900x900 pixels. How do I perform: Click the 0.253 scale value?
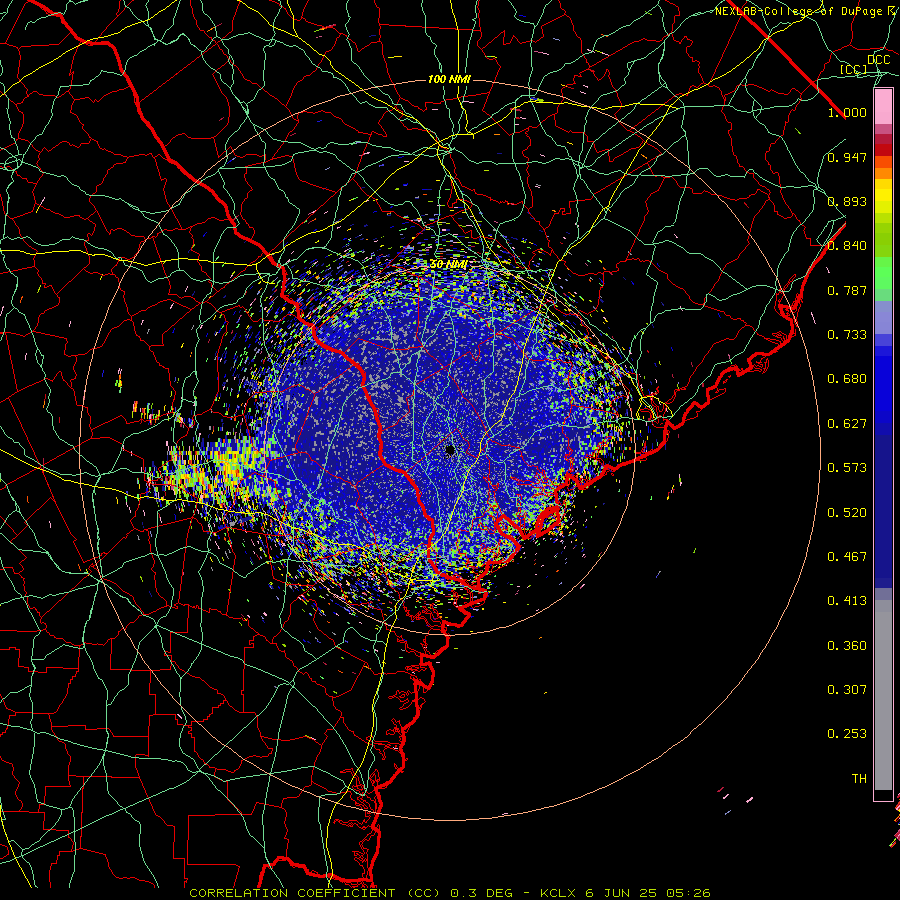[x=847, y=734]
